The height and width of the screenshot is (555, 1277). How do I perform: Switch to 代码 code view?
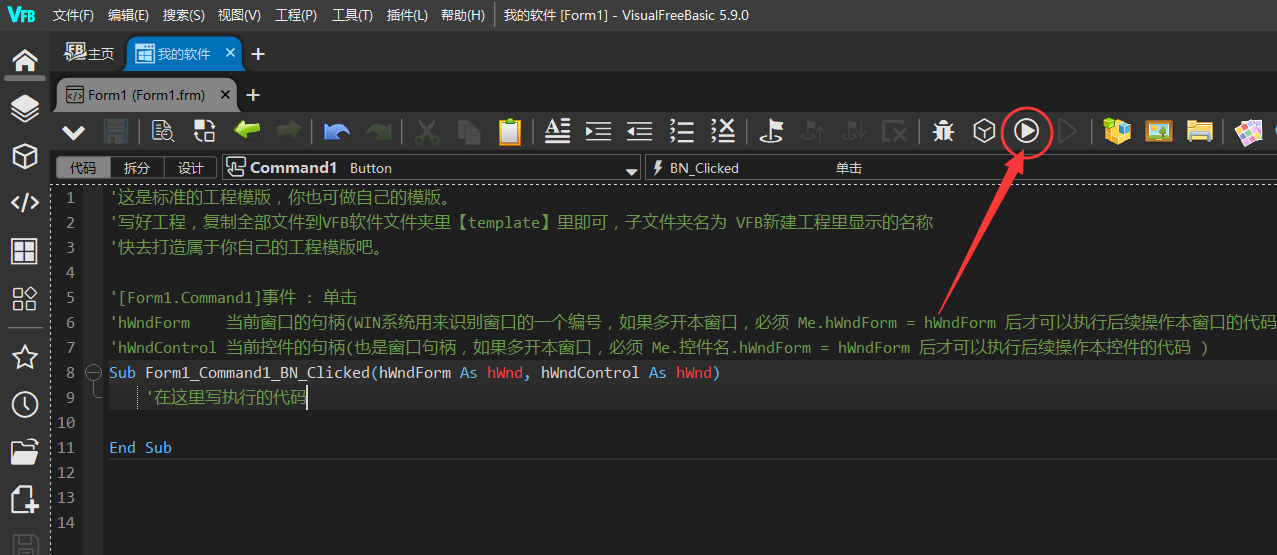point(83,168)
